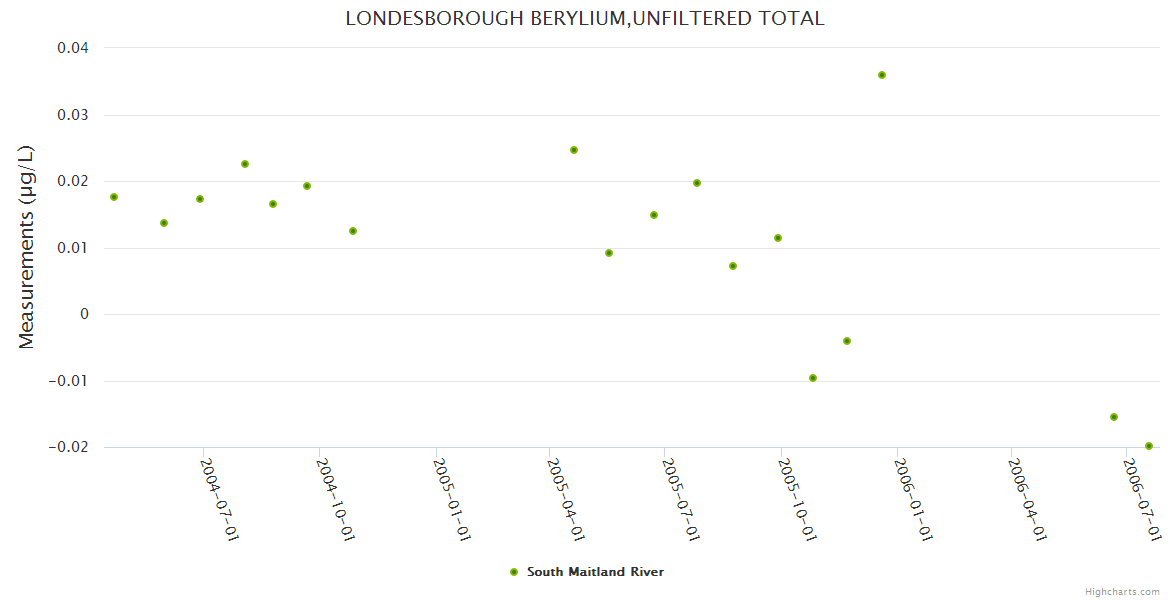1170x600 pixels.
Task: Click the data point near -0.004
Action: [847, 341]
